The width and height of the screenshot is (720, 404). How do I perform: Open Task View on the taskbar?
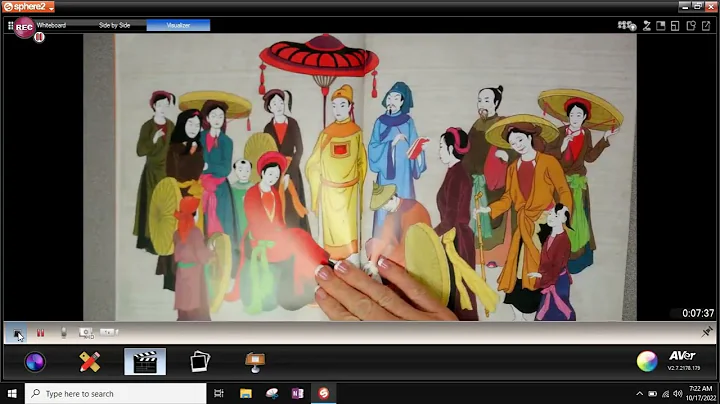[219, 393]
